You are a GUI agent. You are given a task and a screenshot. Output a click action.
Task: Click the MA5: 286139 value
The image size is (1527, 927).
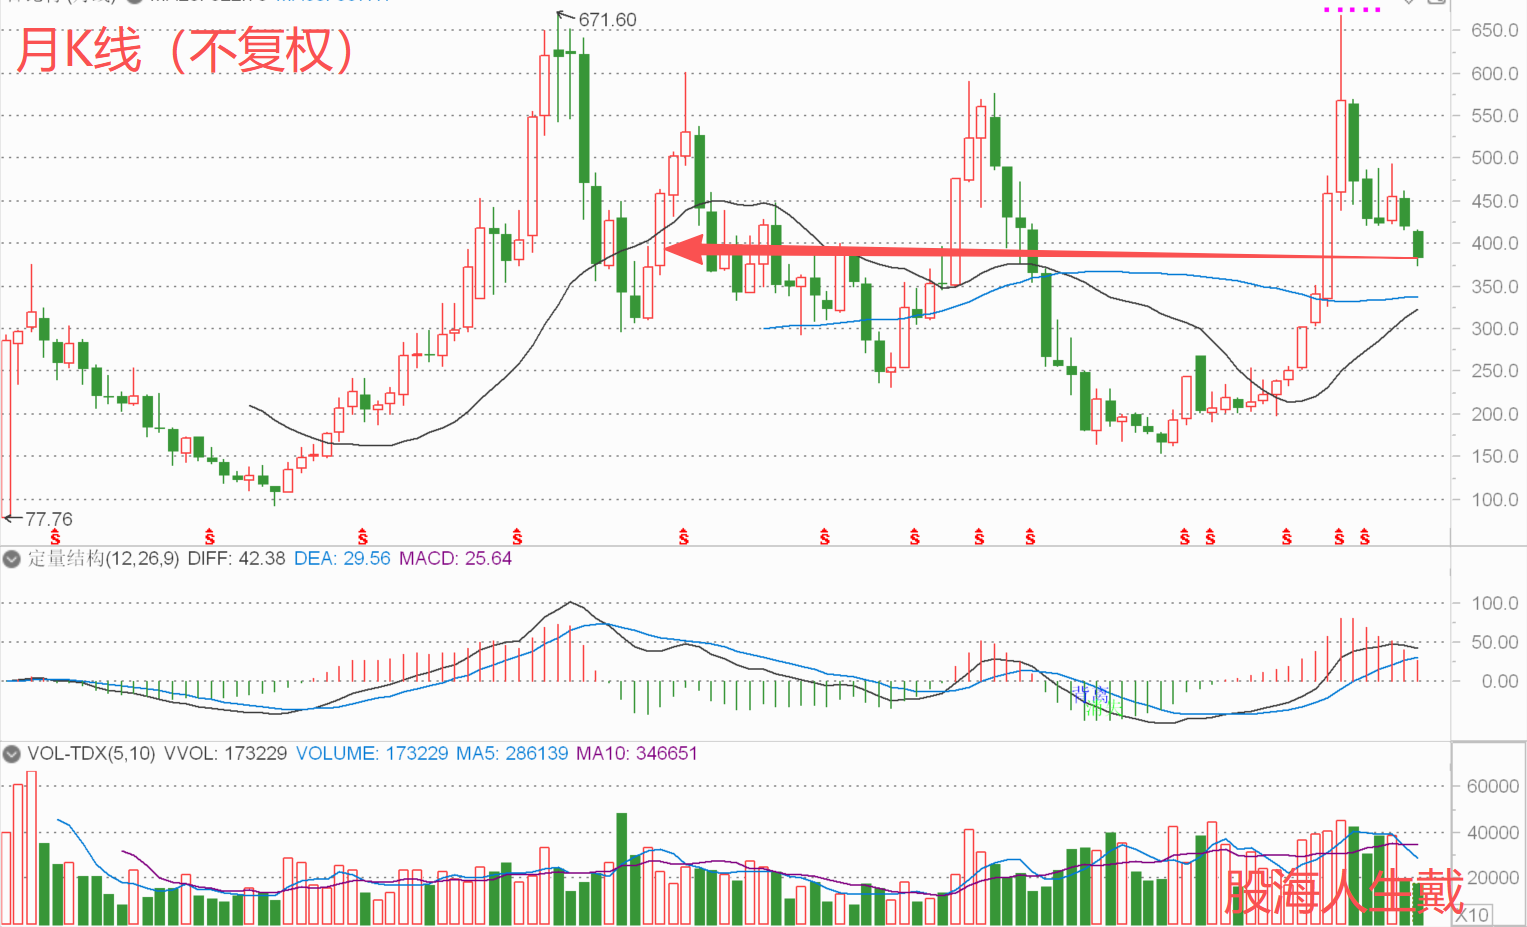[x=512, y=753]
